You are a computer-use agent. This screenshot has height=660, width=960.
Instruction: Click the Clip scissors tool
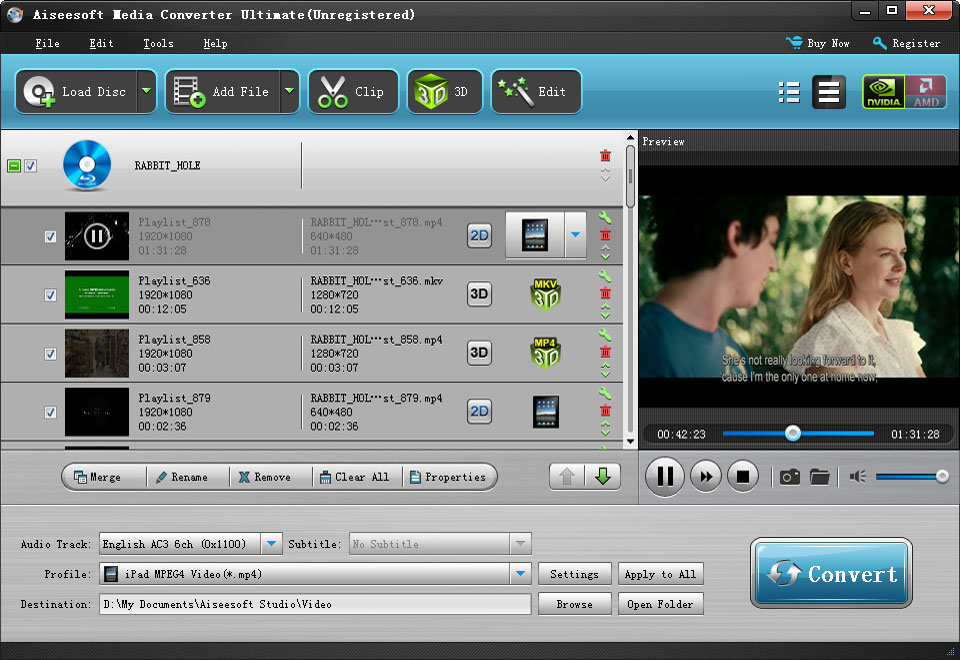(352, 92)
